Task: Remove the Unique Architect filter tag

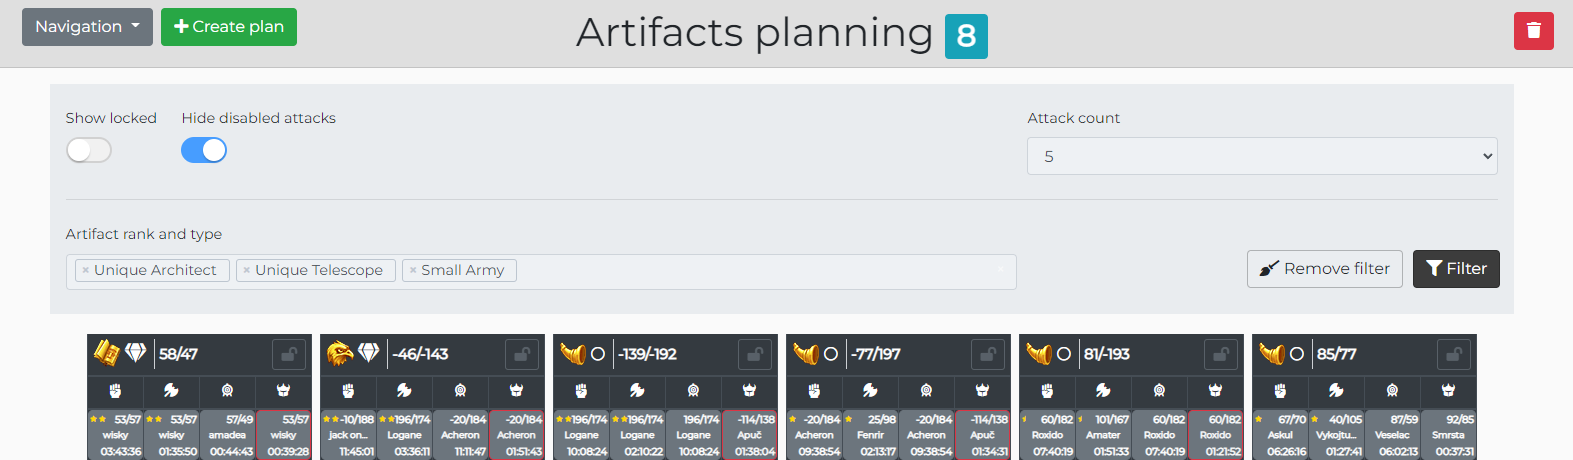Action: (86, 270)
